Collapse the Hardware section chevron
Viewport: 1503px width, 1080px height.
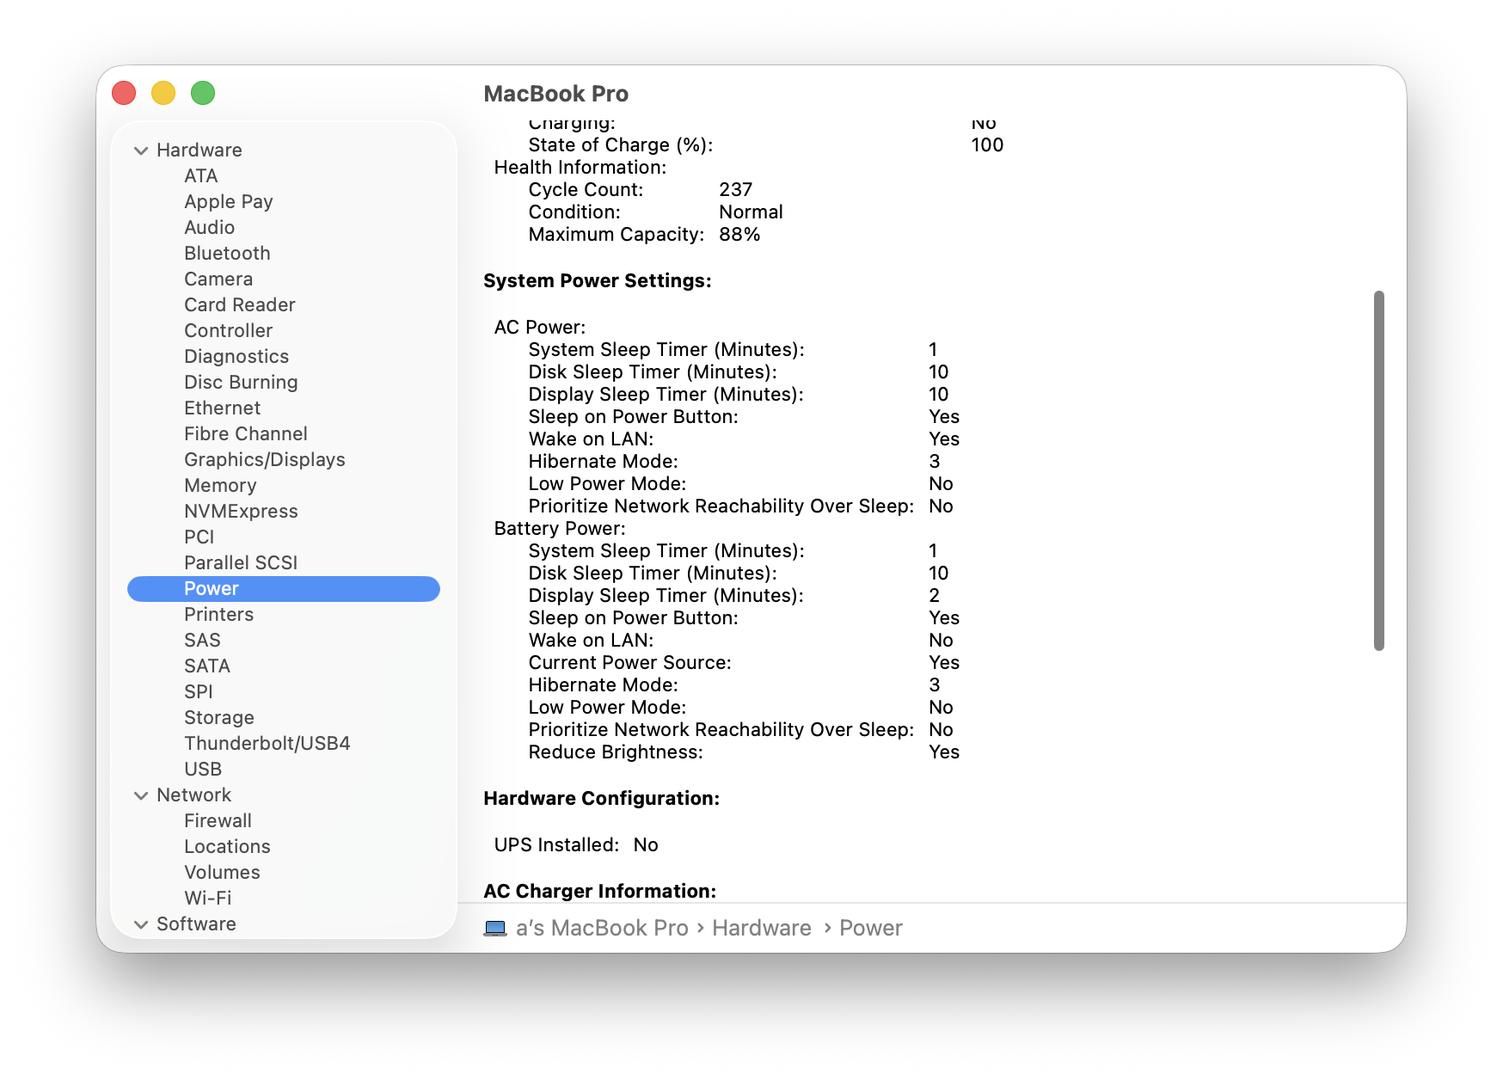[x=141, y=151]
